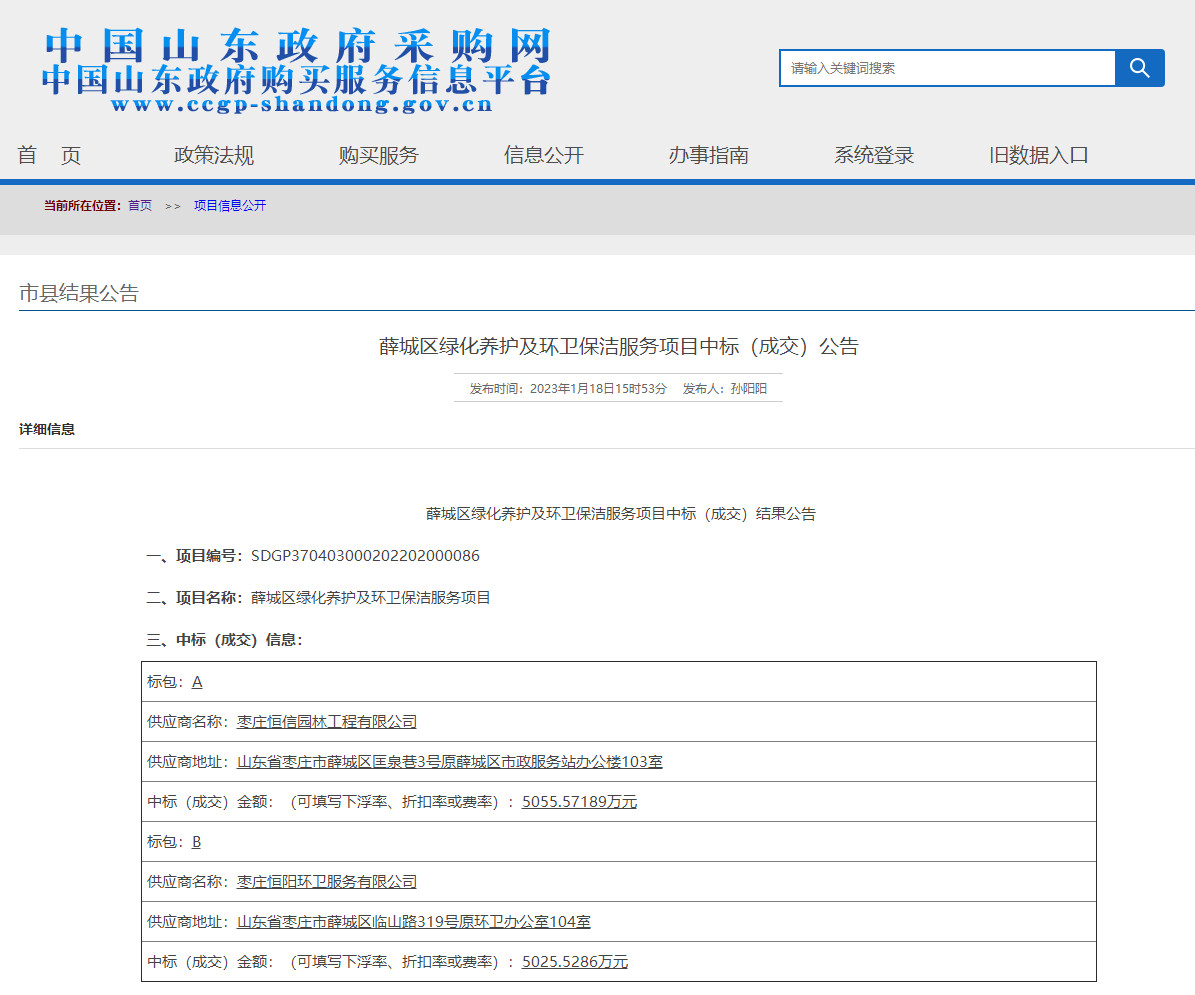Open the 办事指南 menu item

709,155
